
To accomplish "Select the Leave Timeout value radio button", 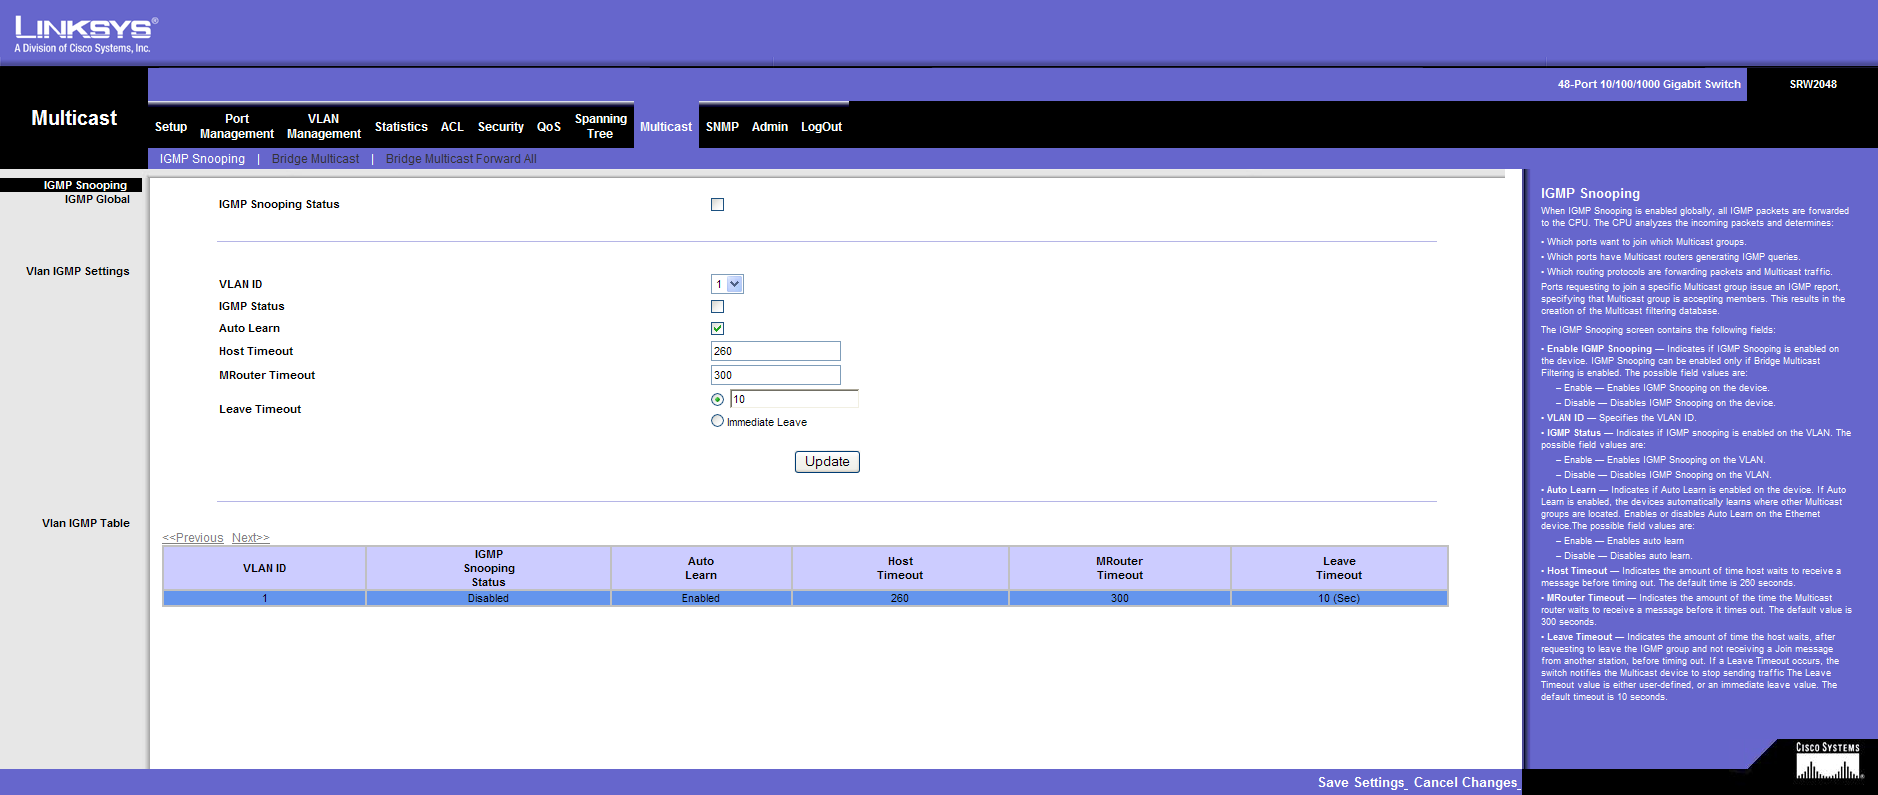I will coord(717,400).
